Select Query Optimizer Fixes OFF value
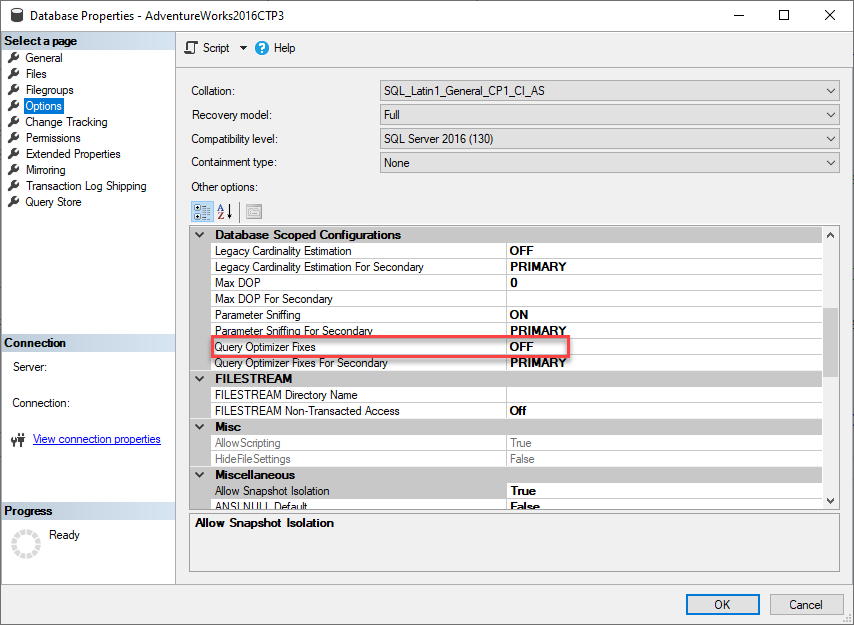This screenshot has height=625, width=854. (664, 347)
